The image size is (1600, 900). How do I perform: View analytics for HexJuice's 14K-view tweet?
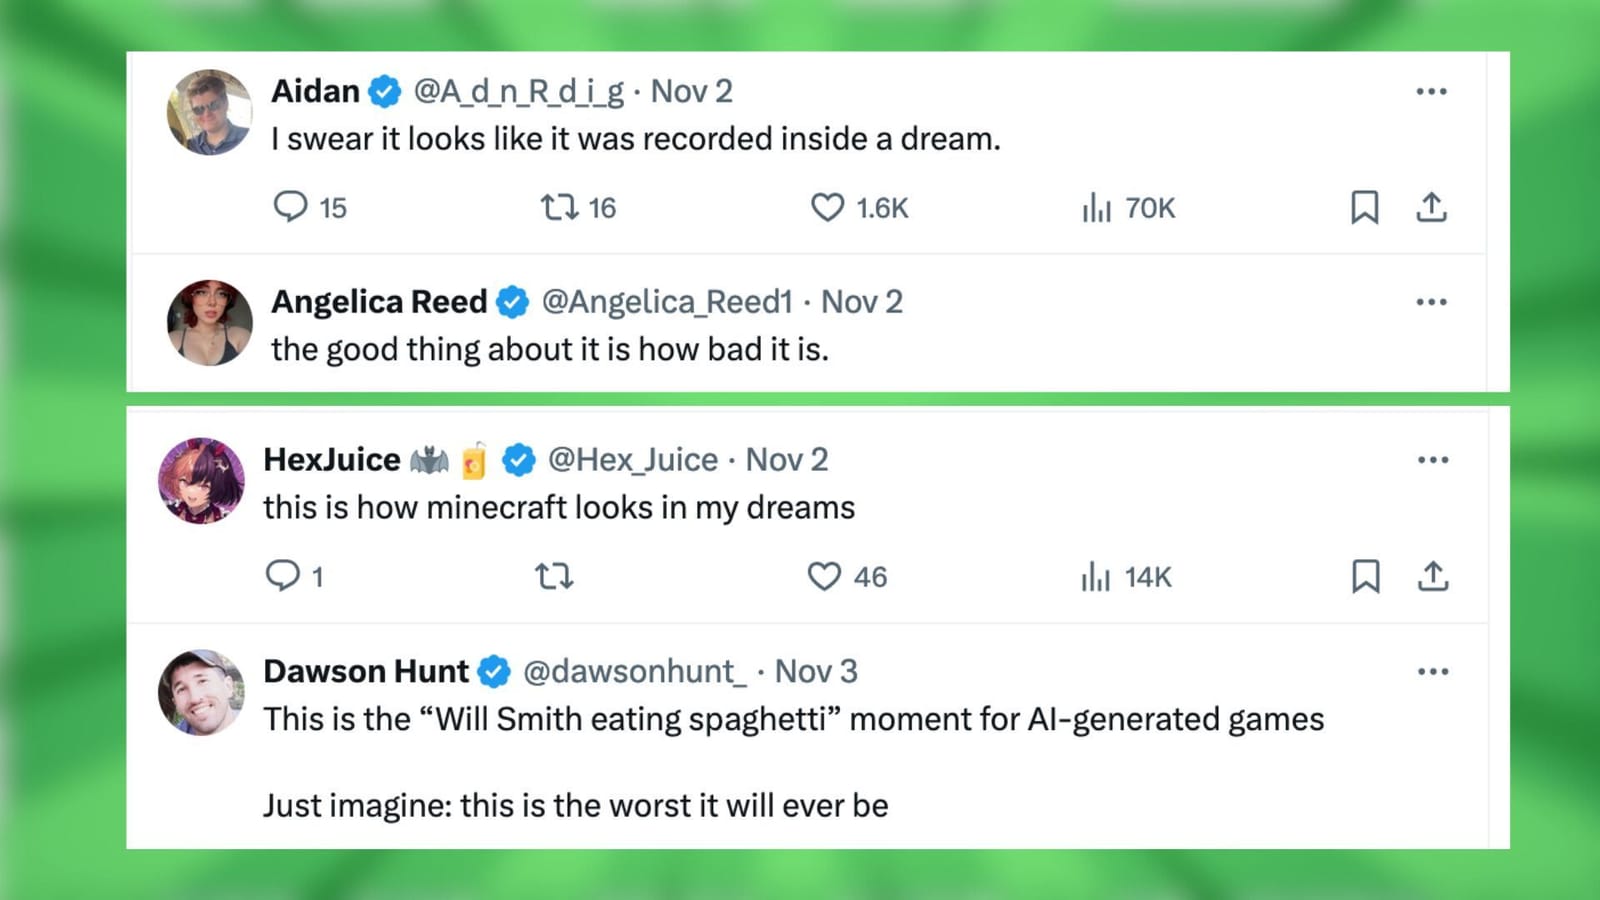pyautogui.click(x=1096, y=576)
